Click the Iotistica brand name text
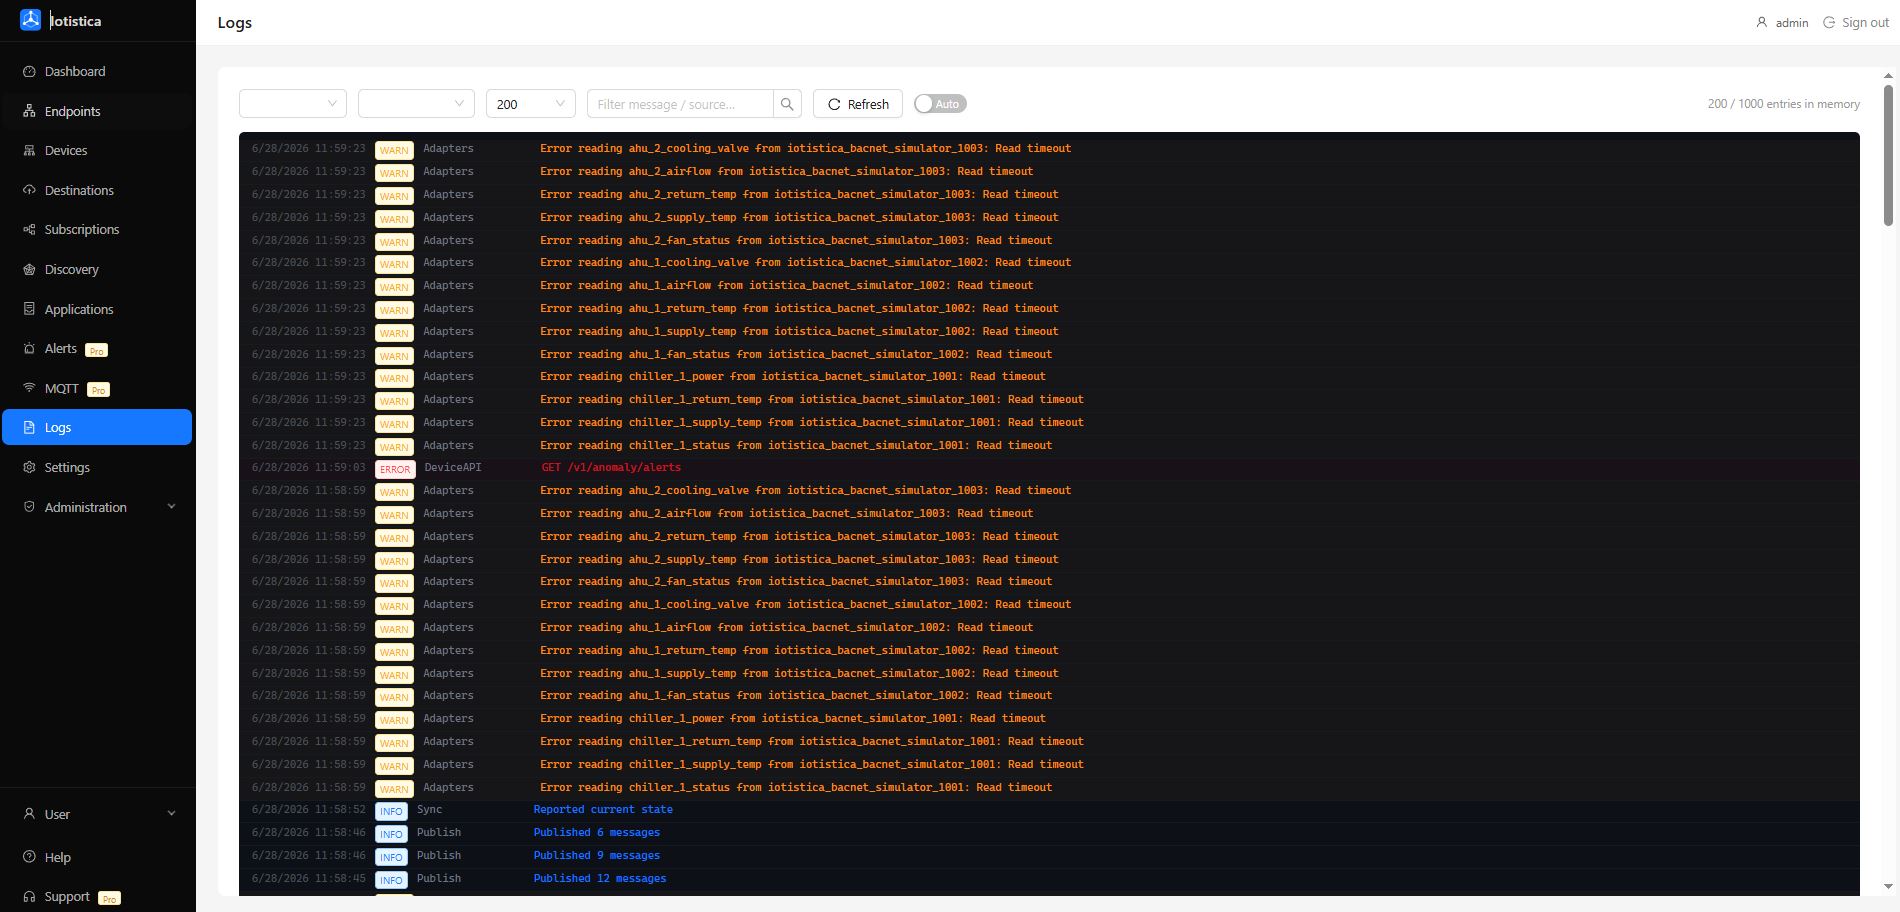The width and height of the screenshot is (1900, 912). pyautogui.click(x=76, y=20)
